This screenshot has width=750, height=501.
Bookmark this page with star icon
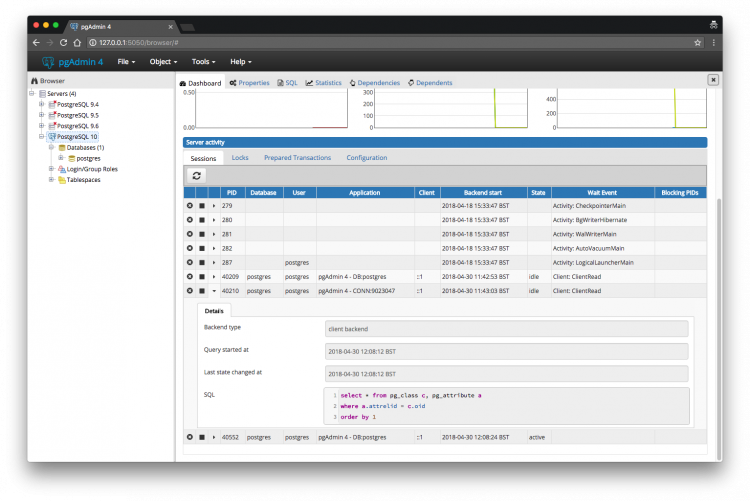[x=697, y=43]
